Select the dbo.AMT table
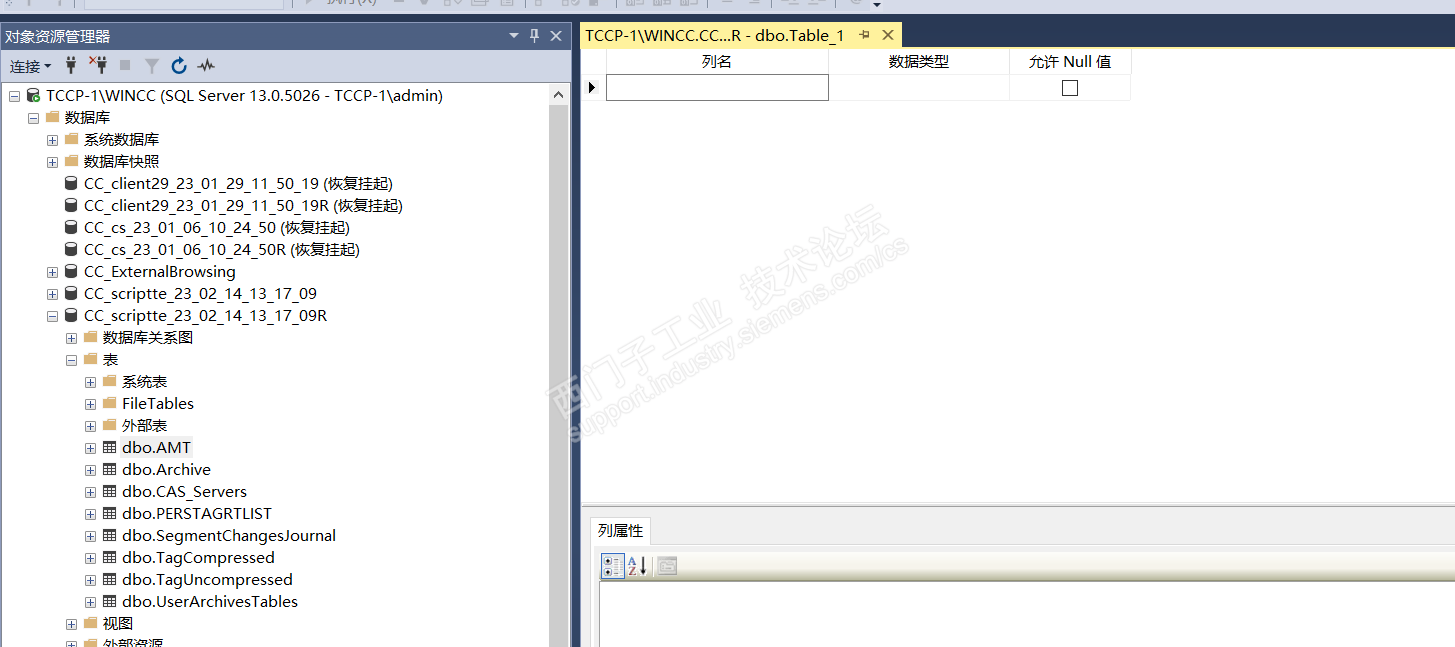Viewport: 1455px width, 647px height. coord(156,448)
